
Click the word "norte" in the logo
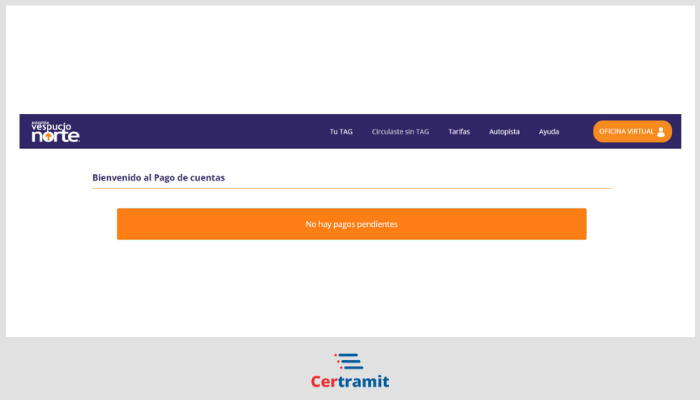[x=54, y=137]
